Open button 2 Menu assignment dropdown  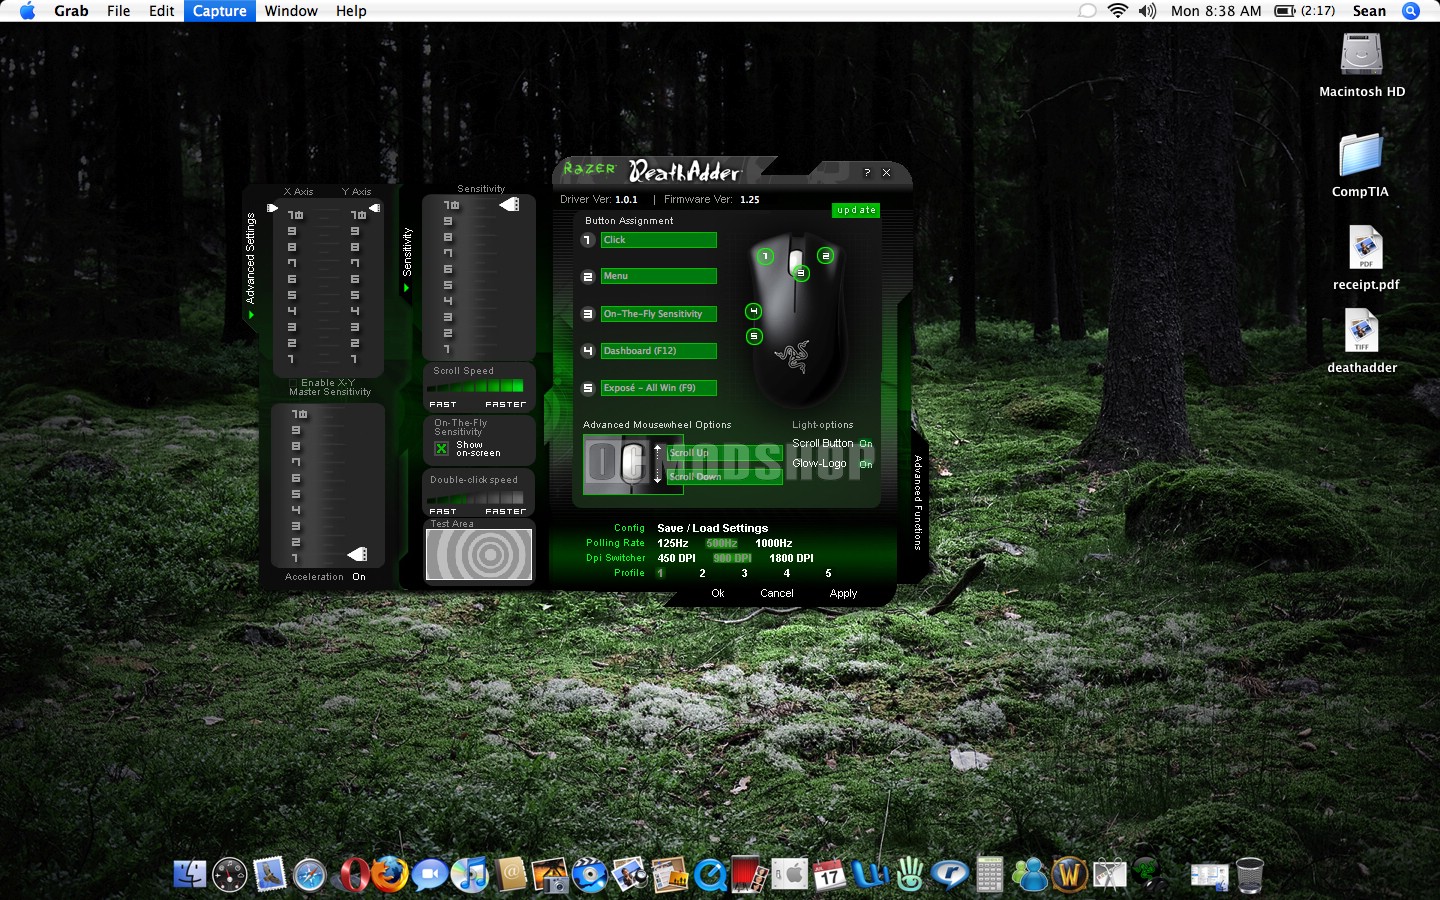[x=659, y=276]
